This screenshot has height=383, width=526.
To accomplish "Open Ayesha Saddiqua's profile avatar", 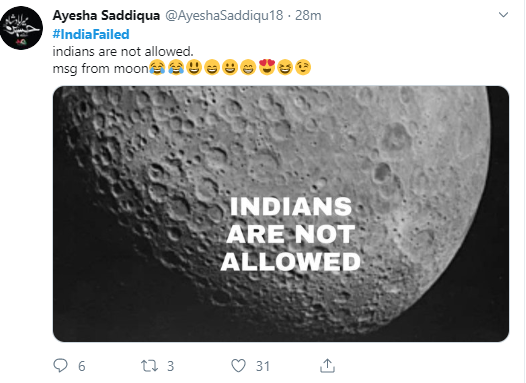I will (x=21, y=28).
